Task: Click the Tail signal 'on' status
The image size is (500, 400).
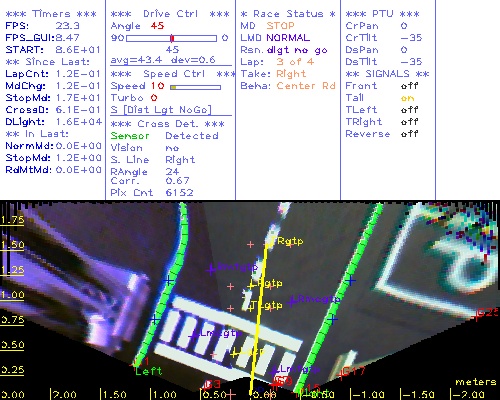Action: click(x=407, y=98)
